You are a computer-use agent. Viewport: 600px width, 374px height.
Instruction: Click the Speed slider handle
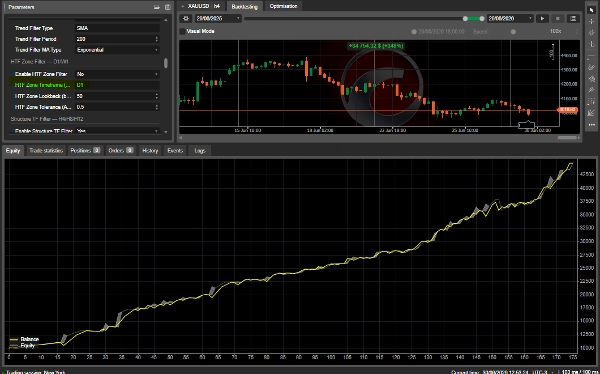point(513,31)
